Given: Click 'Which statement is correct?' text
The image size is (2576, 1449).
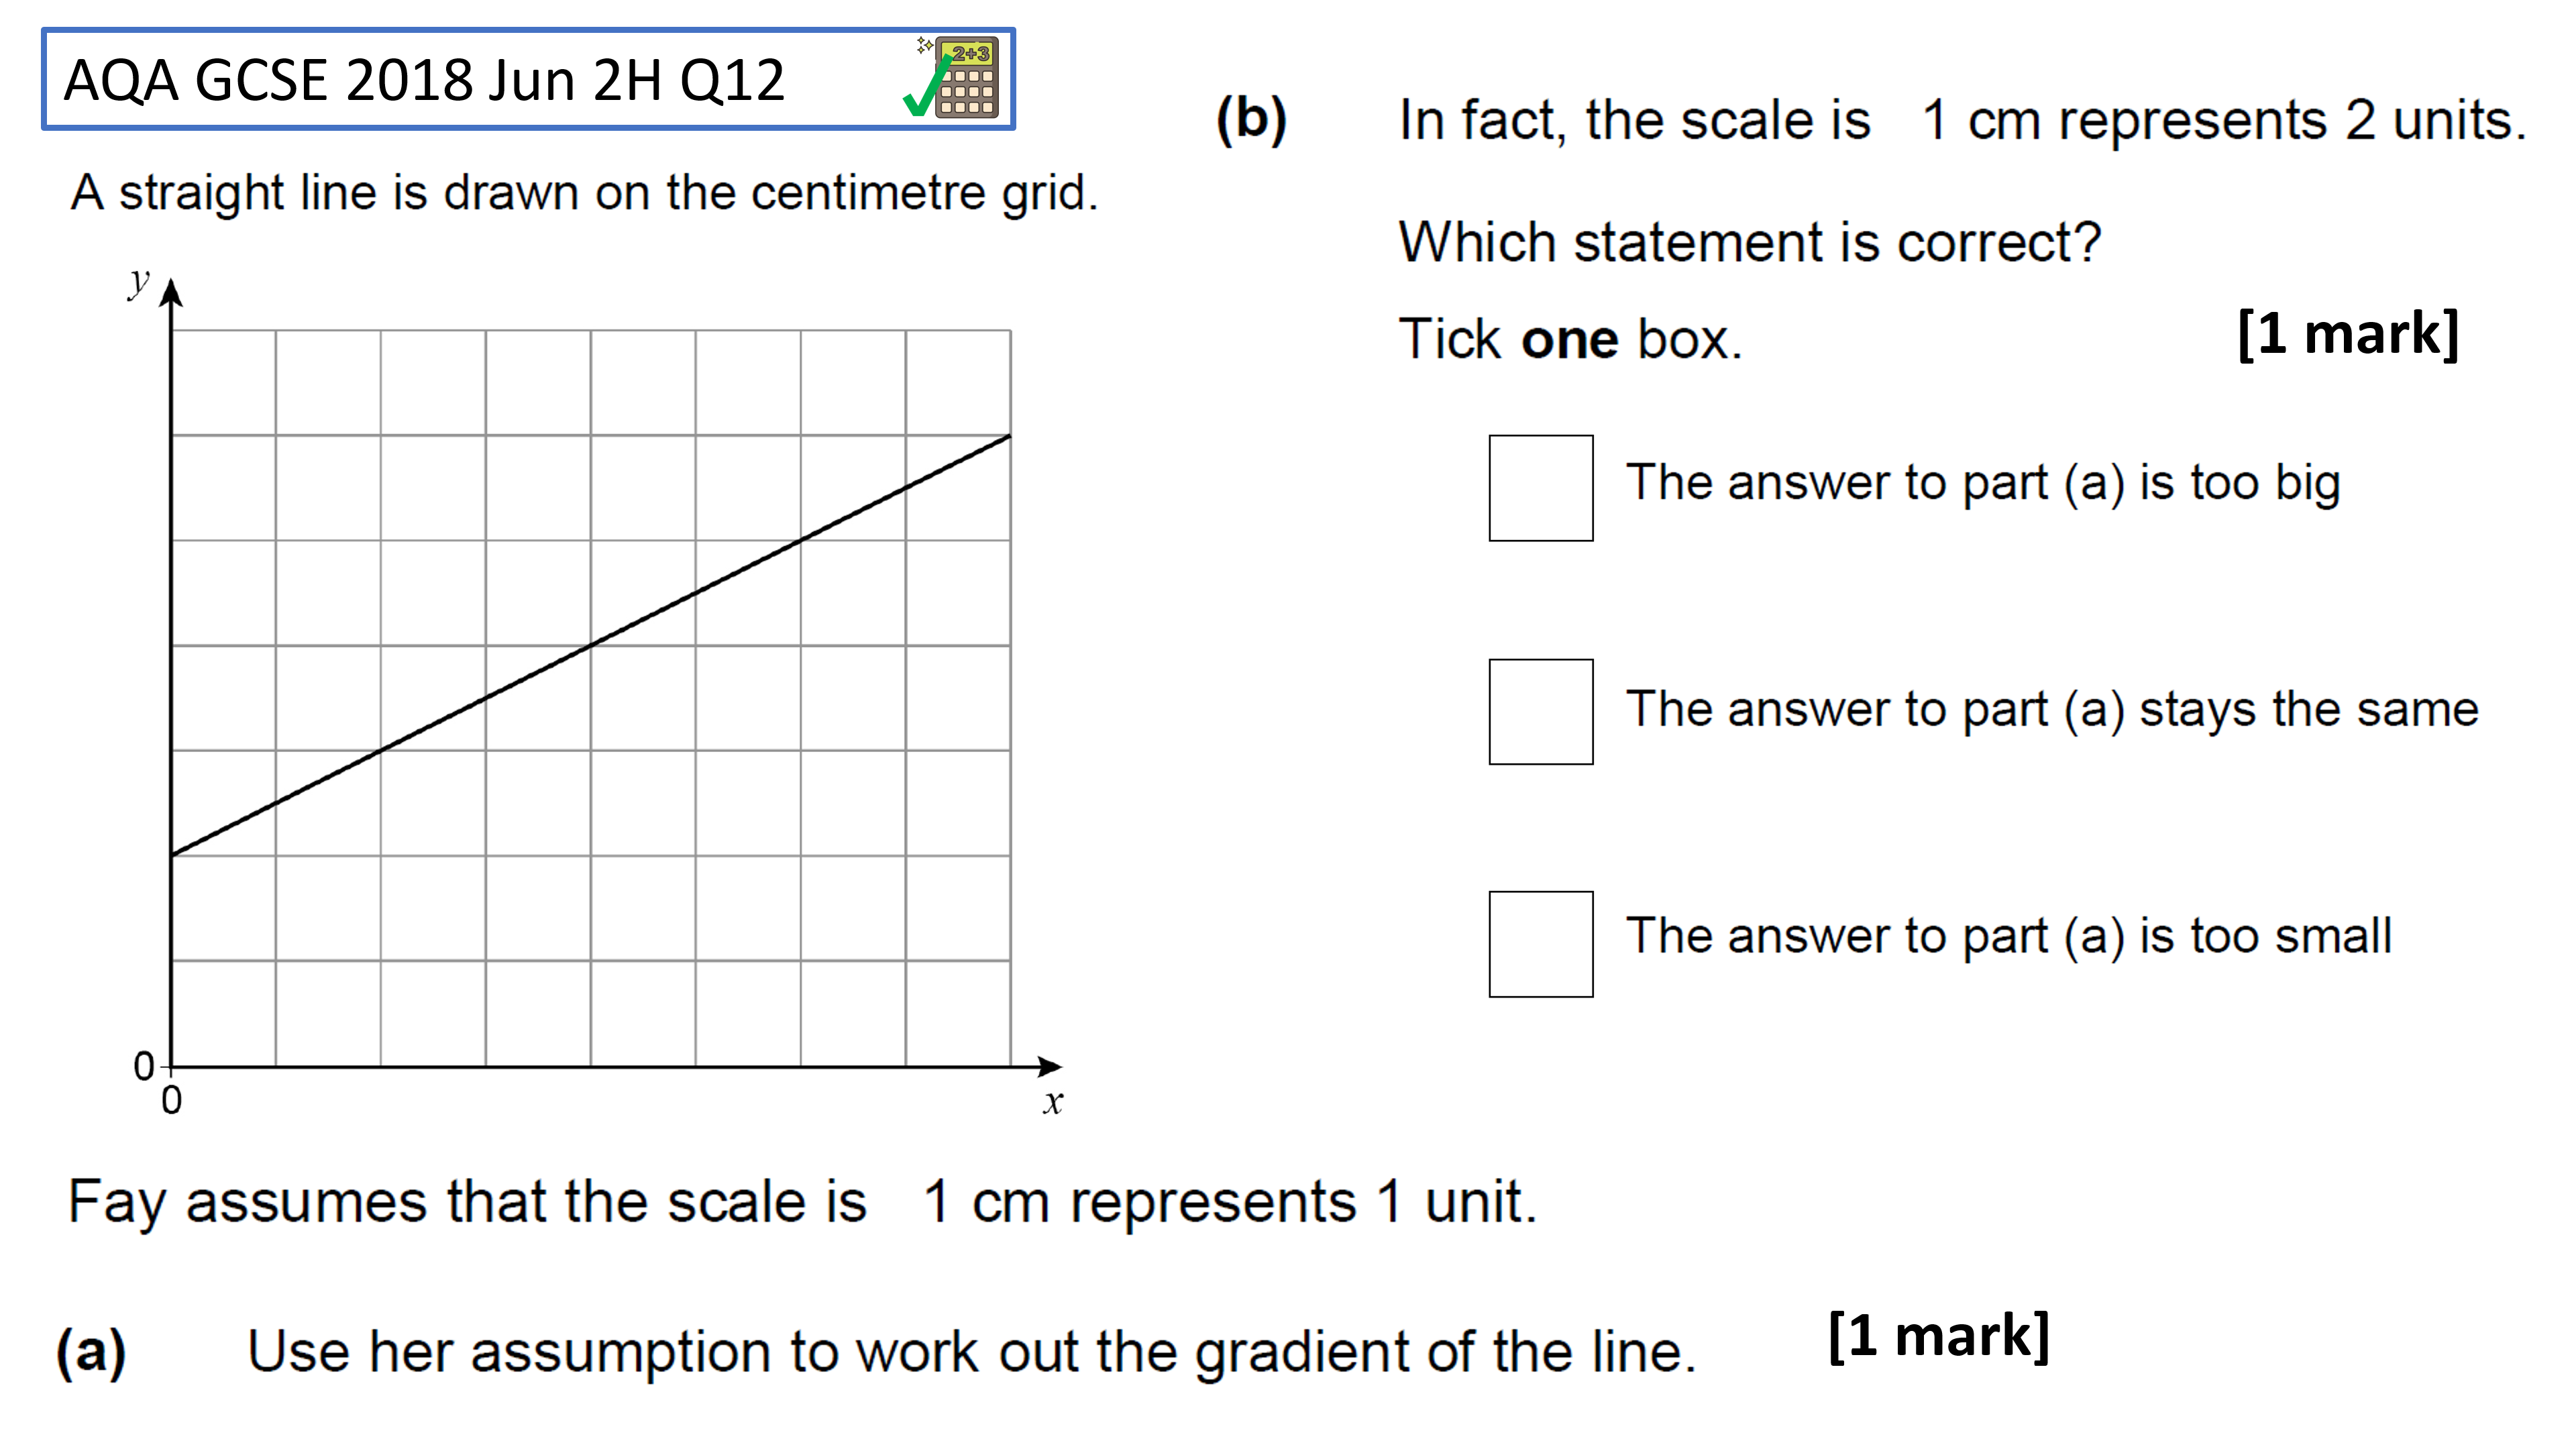Looking at the screenshot, I should click(x=1750, y=243).
